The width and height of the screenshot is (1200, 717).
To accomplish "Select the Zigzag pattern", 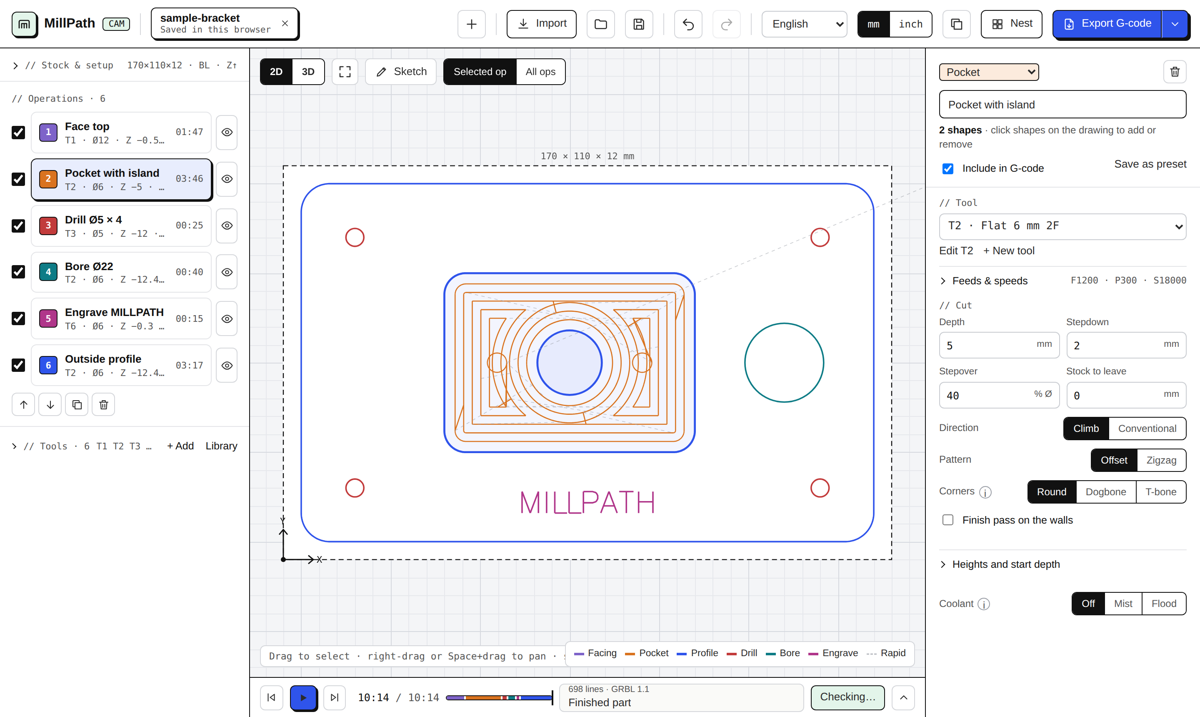I will (1161, 460).
